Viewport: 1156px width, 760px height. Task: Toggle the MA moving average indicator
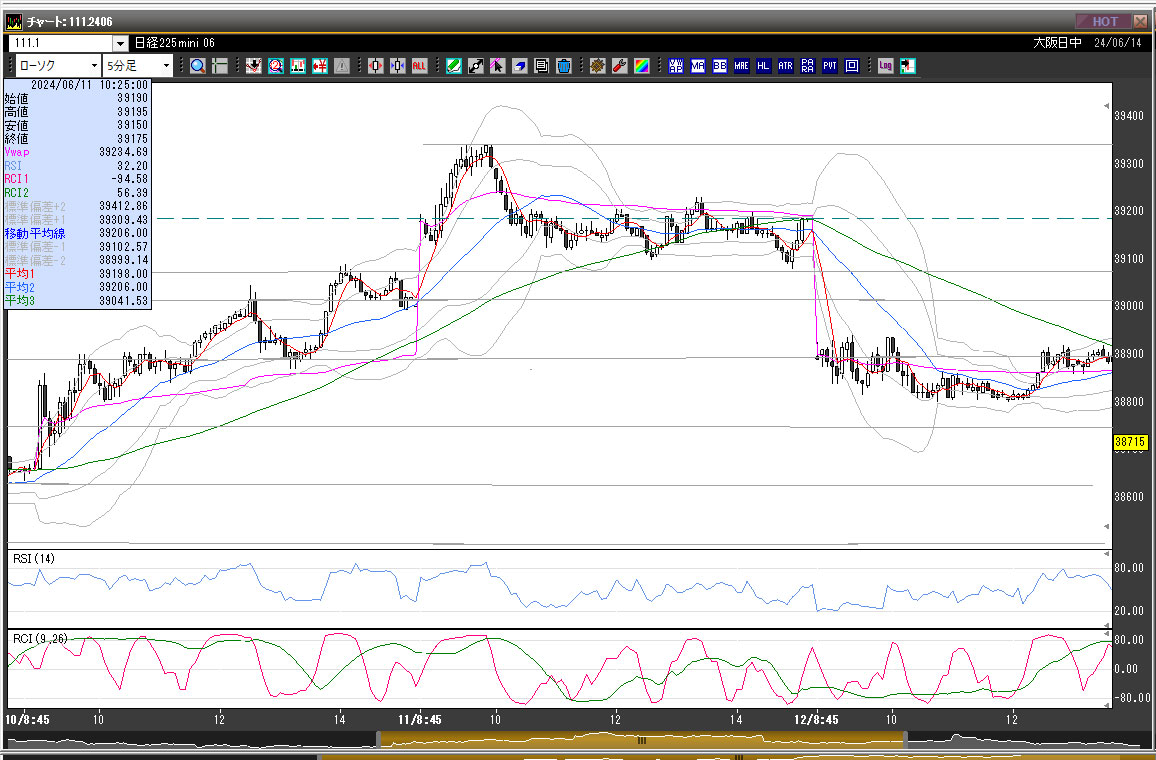[697, 66]
